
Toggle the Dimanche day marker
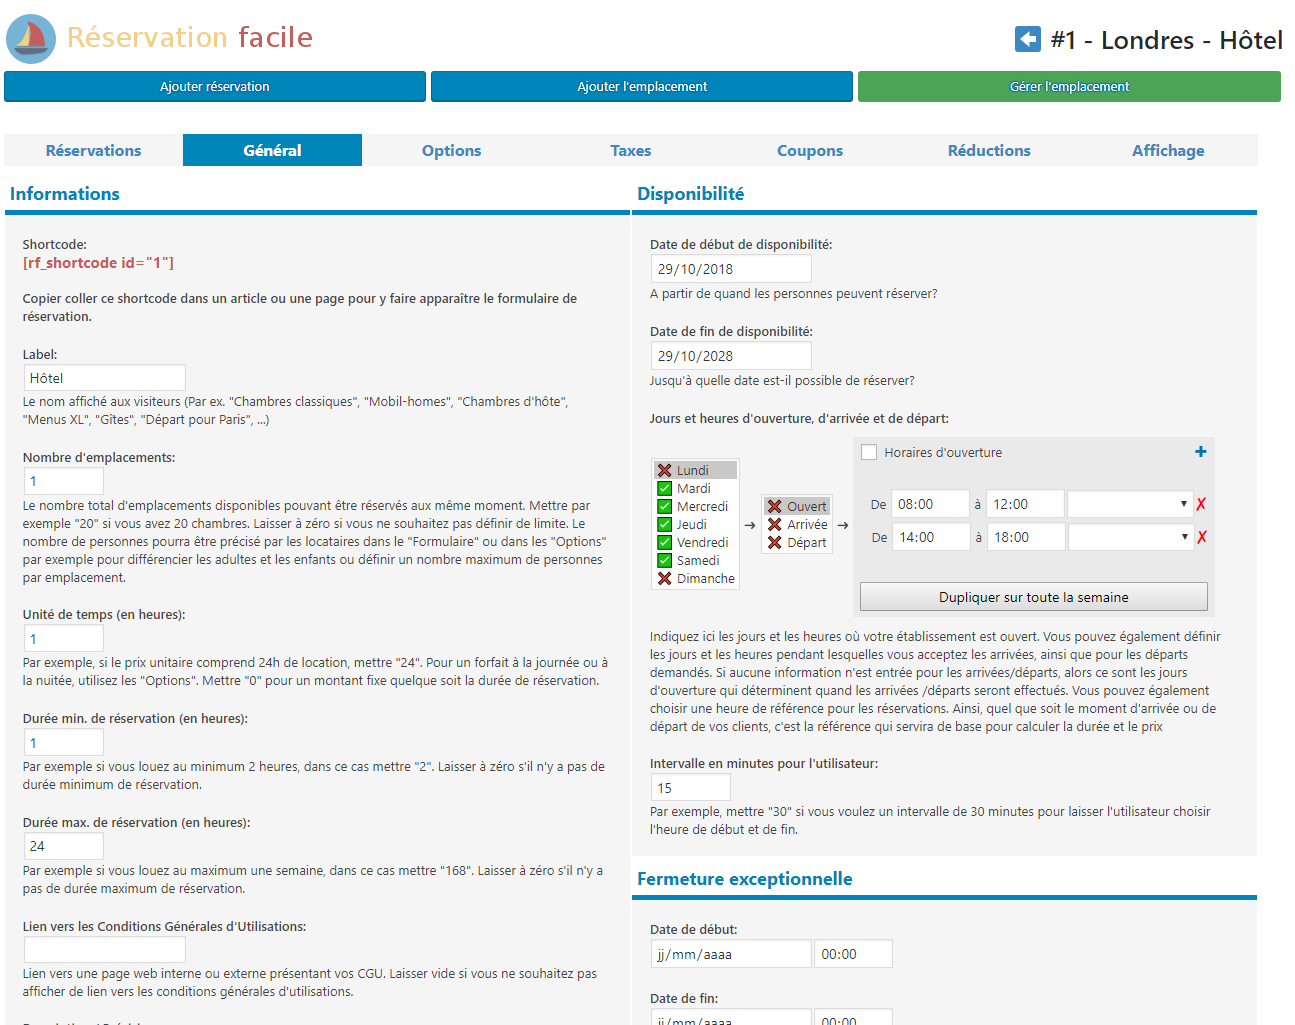tap(664, 578)
